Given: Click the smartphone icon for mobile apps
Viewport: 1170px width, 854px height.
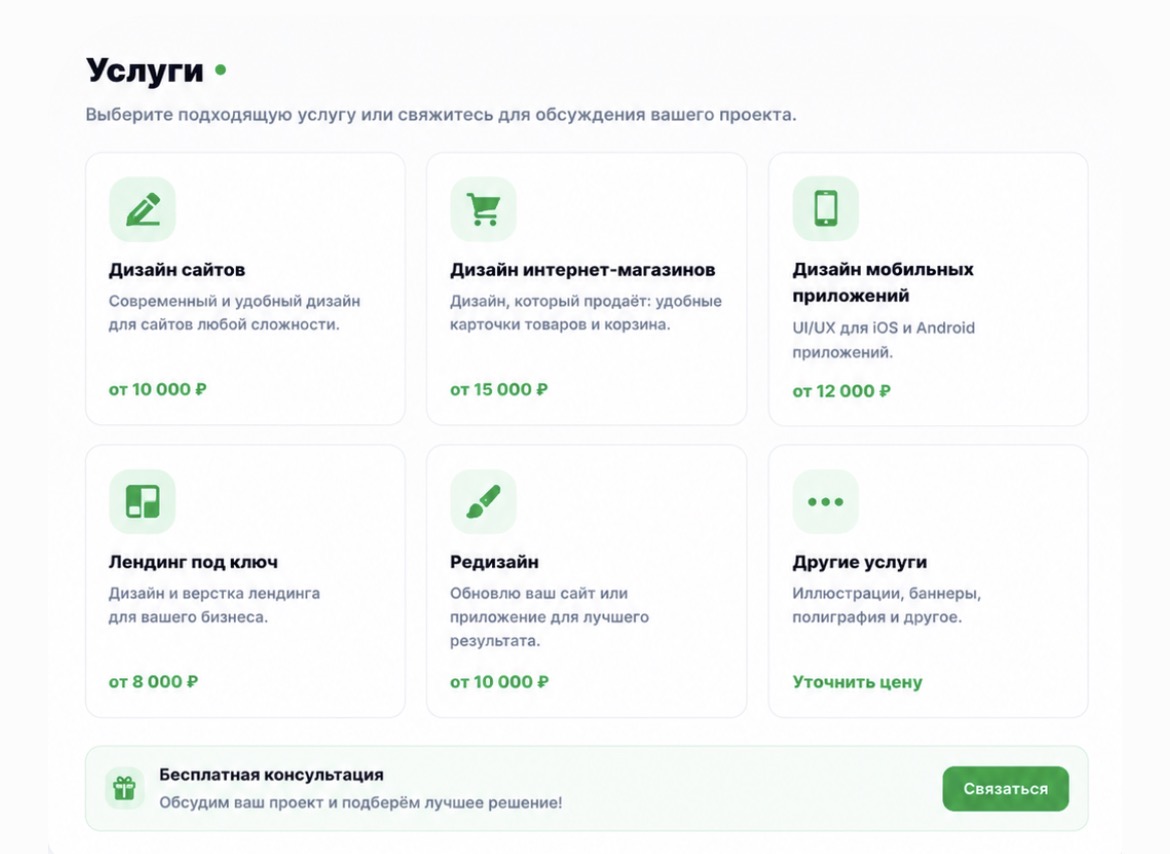Looking at the screenshot, I should tap(825, 208).
